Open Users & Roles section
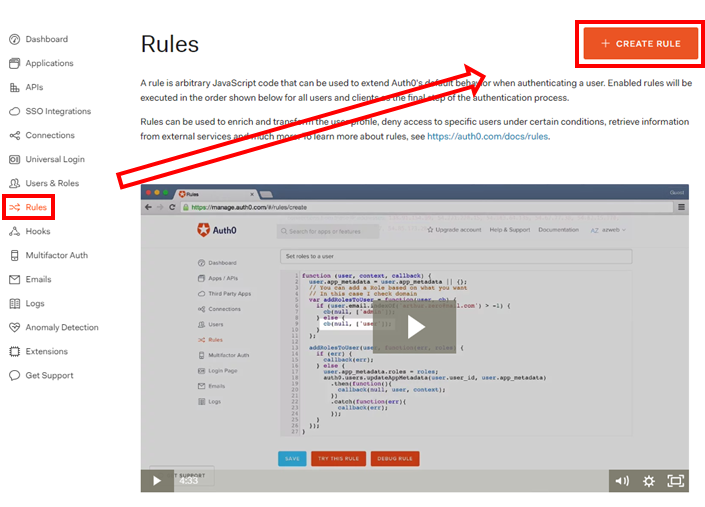The height and width of the screenshot is (507, 705). 52,183
